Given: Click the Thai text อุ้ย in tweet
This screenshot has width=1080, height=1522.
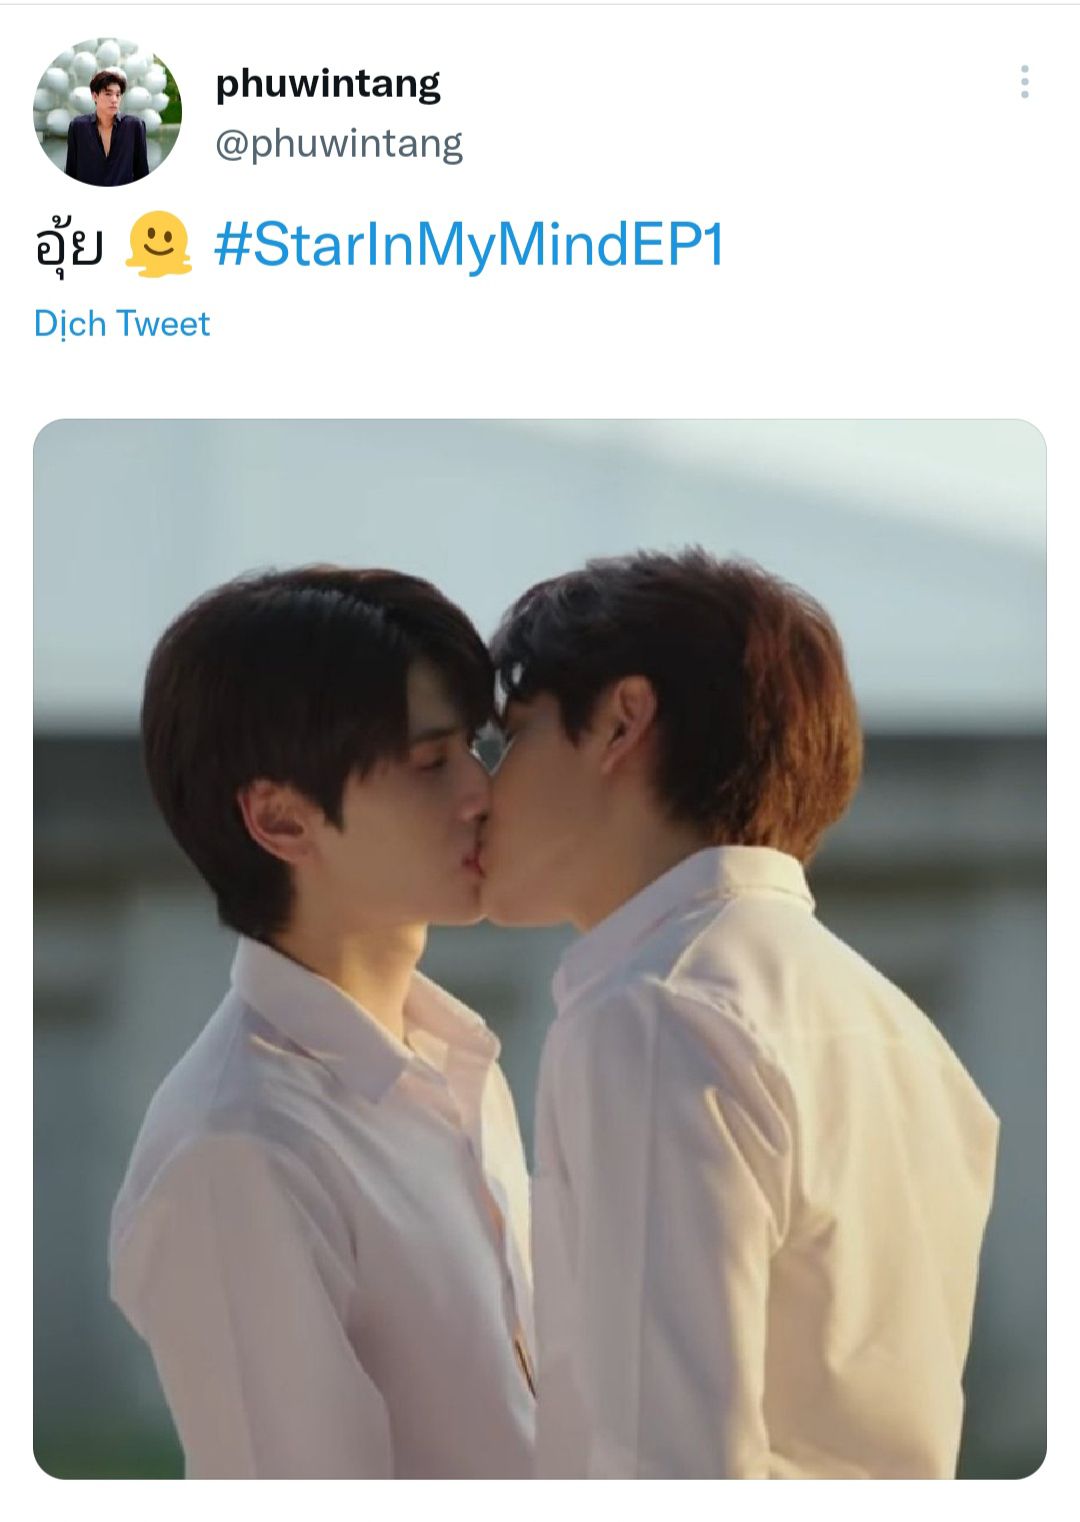Looking at the screenshot, I should click(68, 246).
